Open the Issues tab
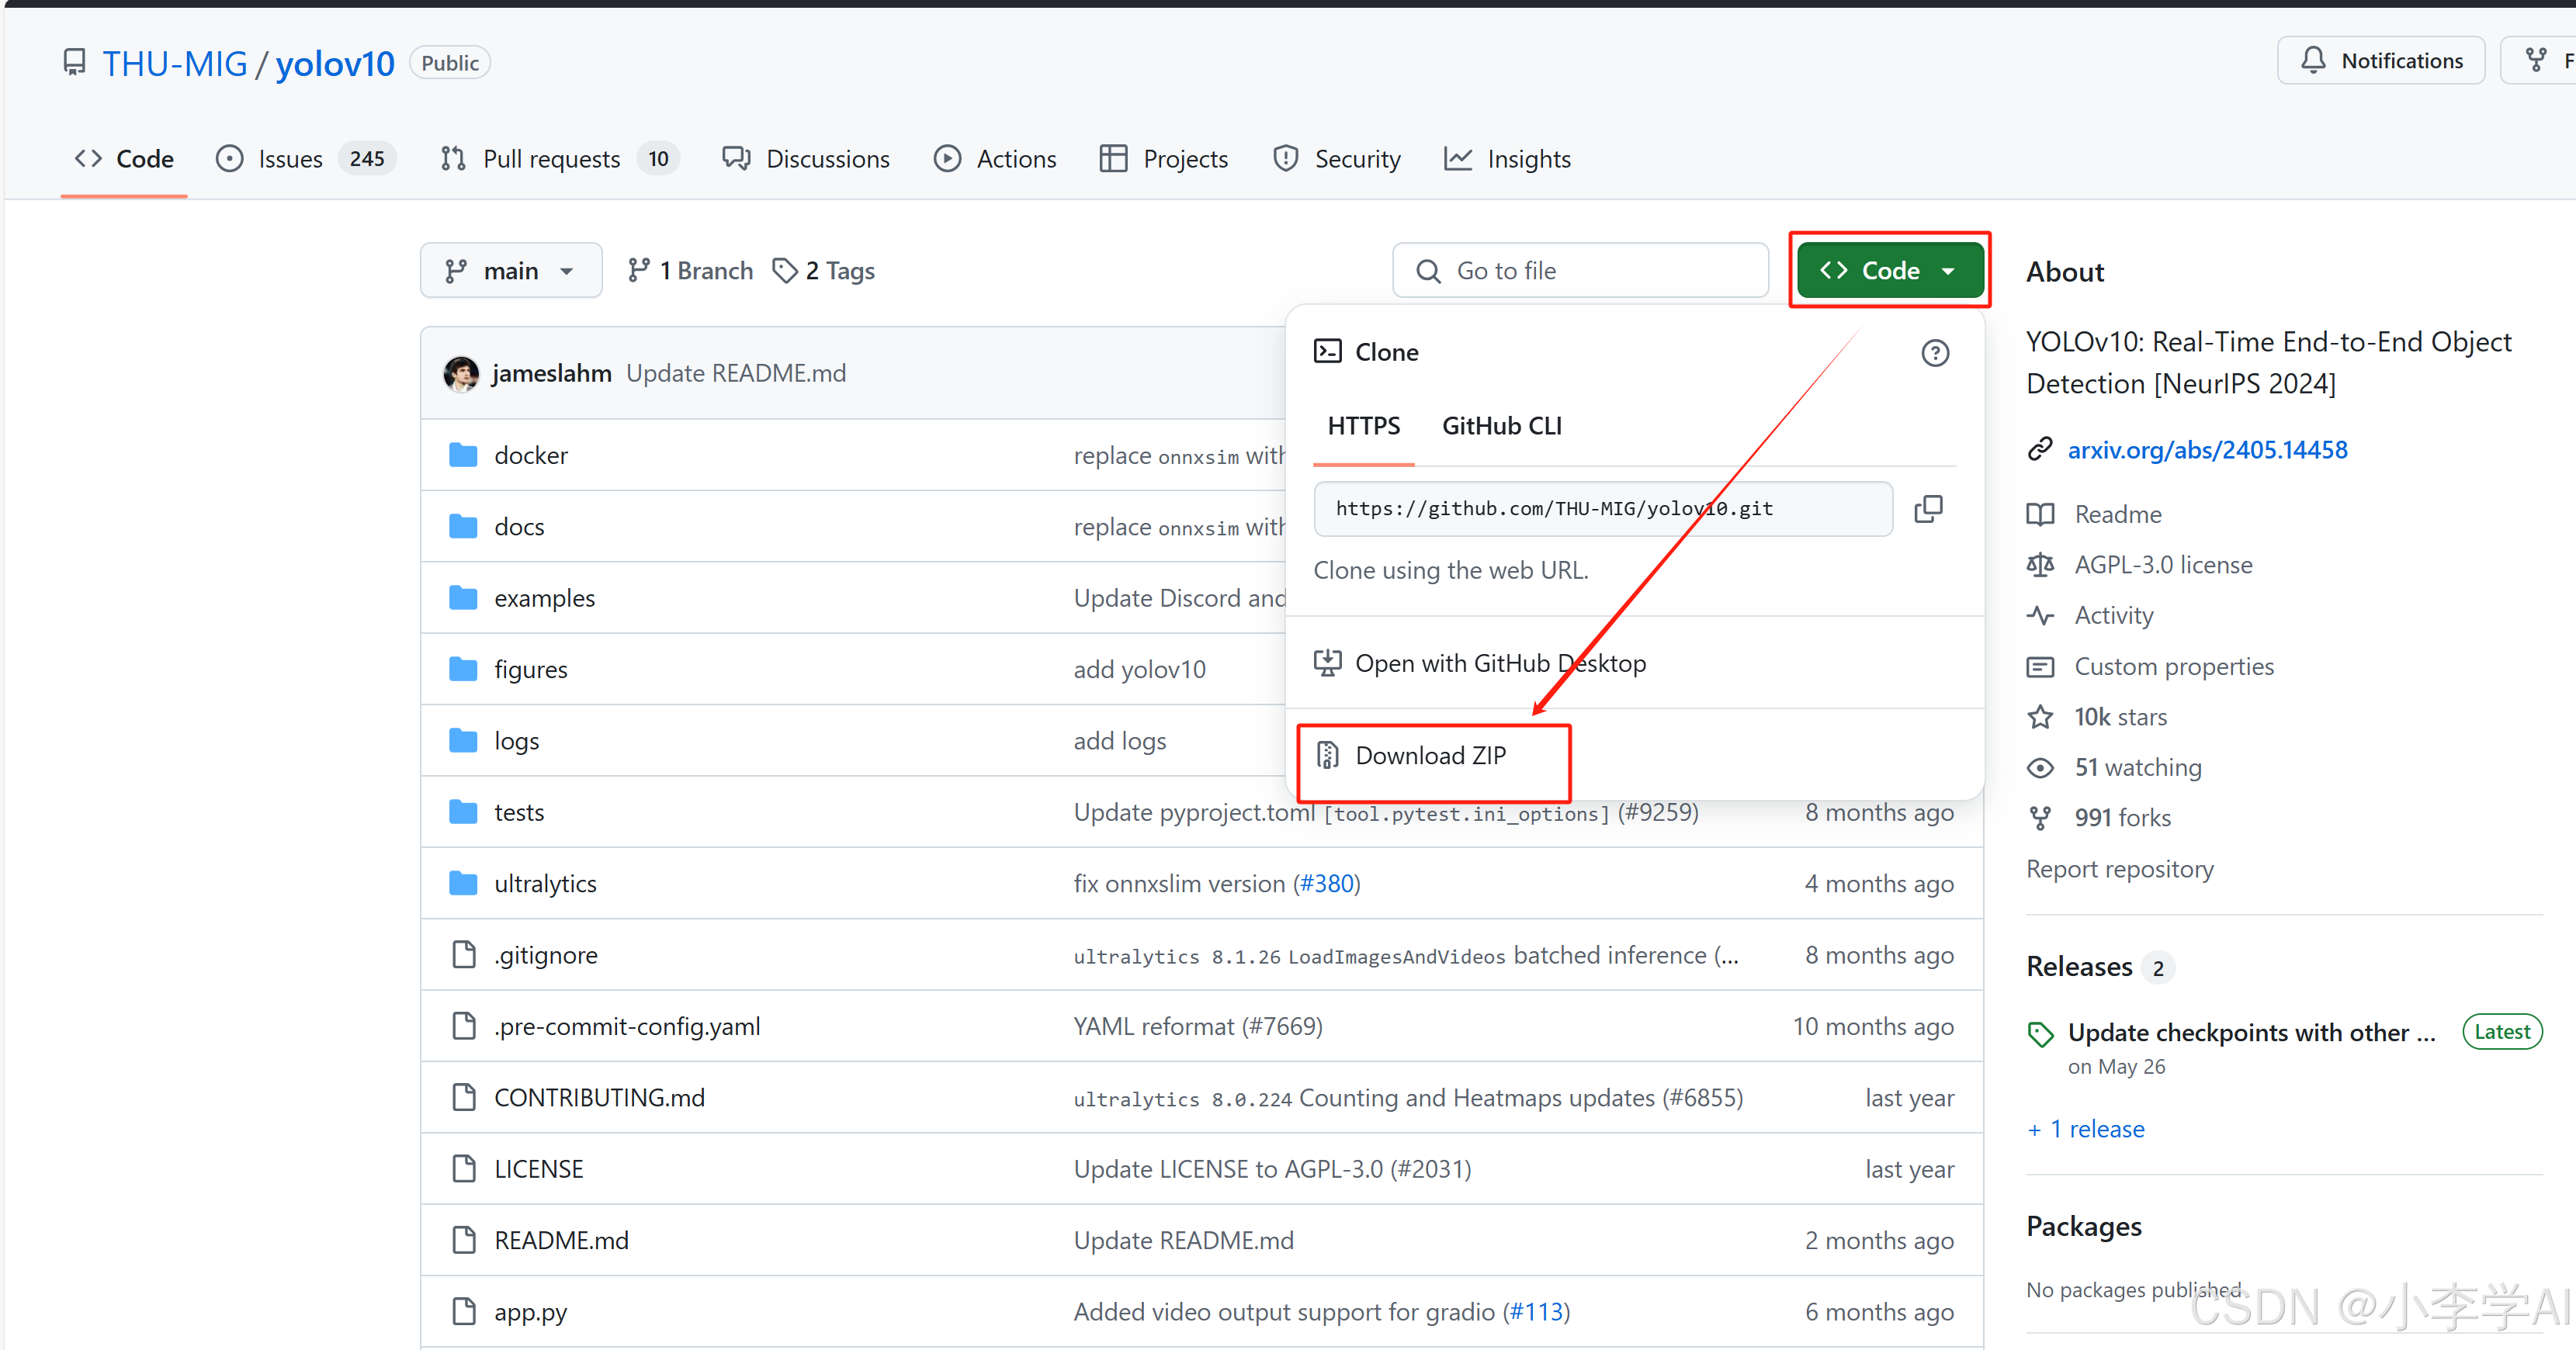Image resolution: width=2576 pixels, height=1350 pixels. (x=289, y=159)
